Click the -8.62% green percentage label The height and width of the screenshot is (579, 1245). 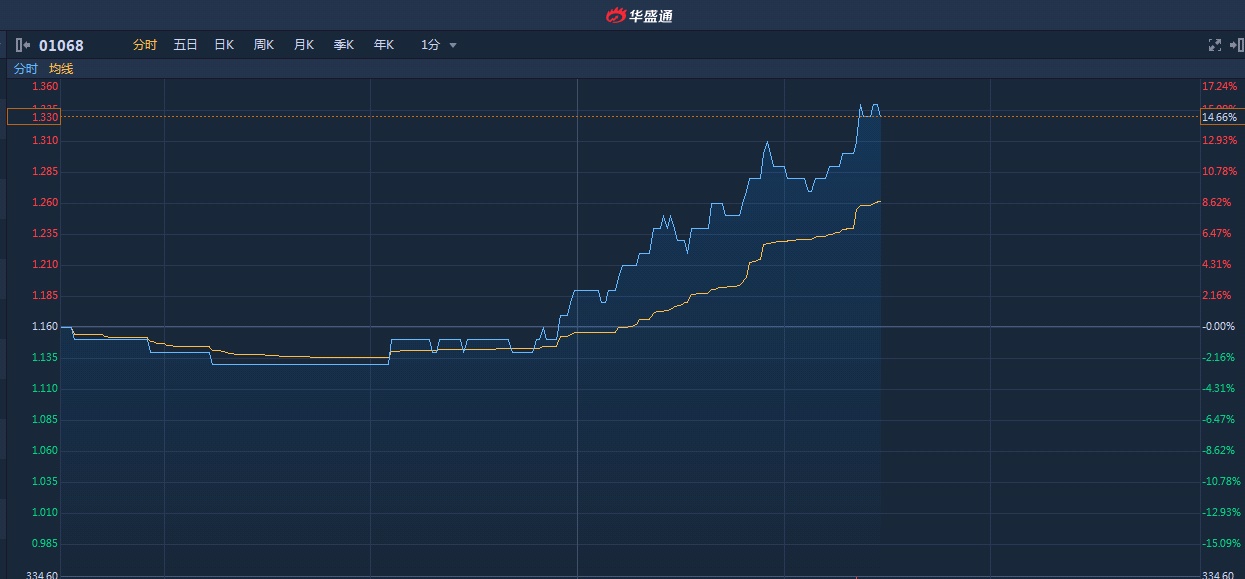tap(1218, 451)
